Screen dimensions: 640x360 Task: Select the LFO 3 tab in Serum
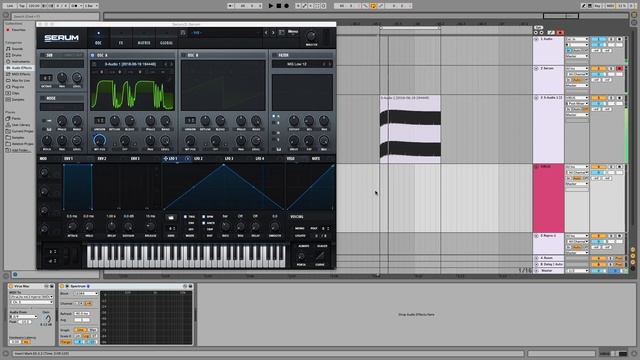pos(229,158)
